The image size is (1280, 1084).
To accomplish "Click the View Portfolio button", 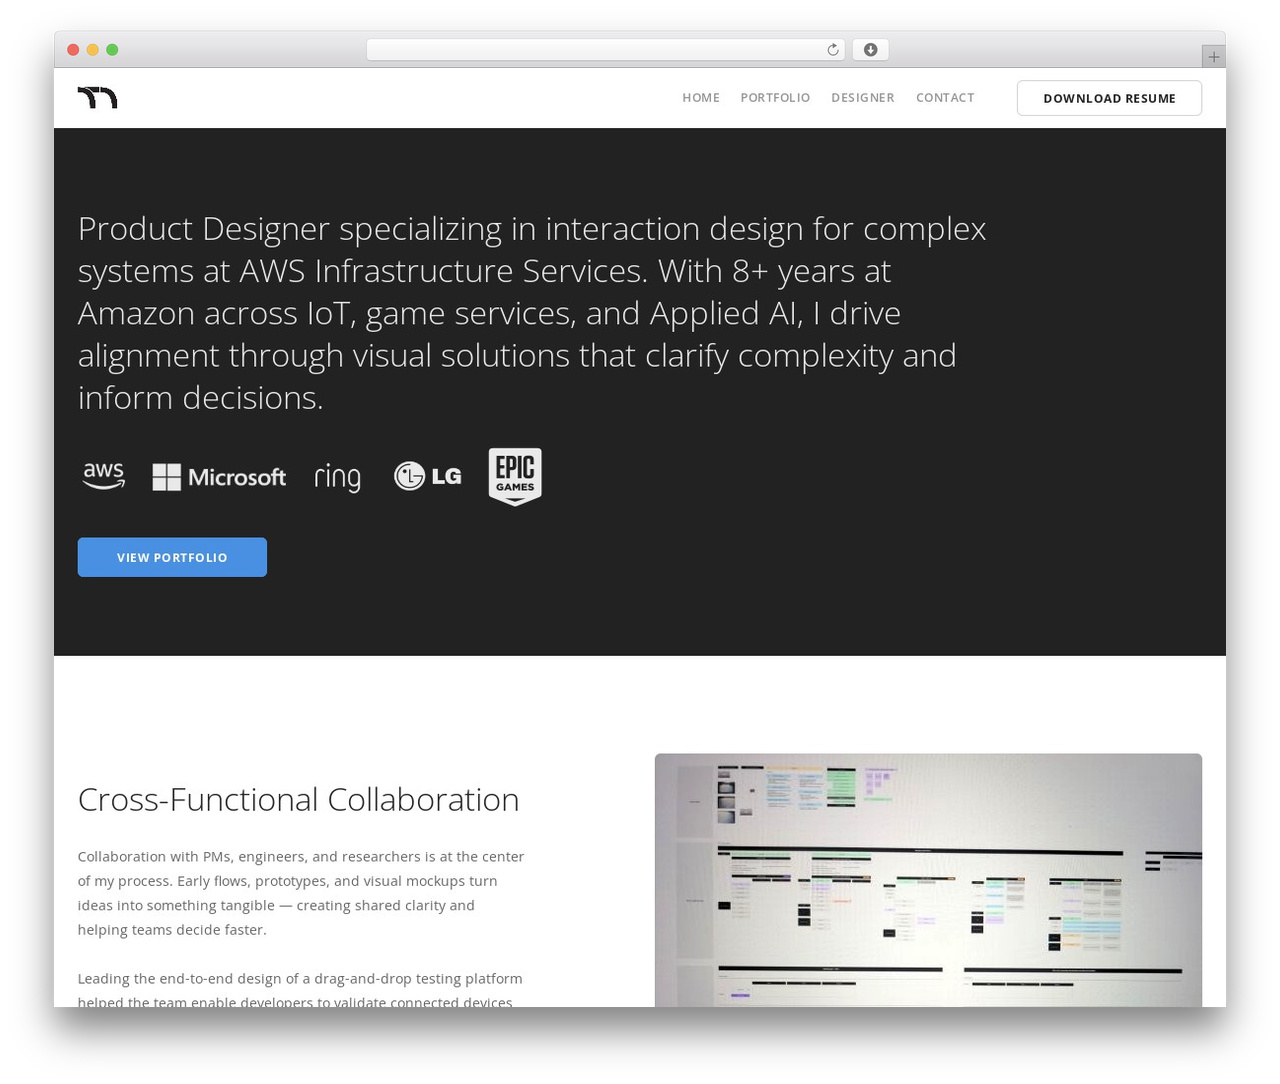I will click(x=172, y=557).
